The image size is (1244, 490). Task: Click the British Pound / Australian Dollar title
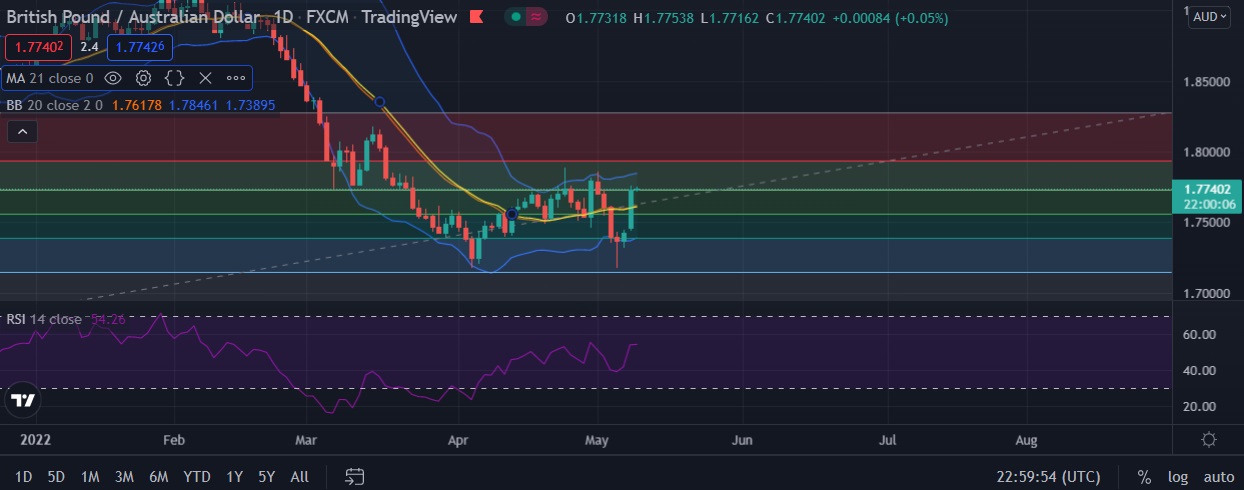click(x=132, y=17)
